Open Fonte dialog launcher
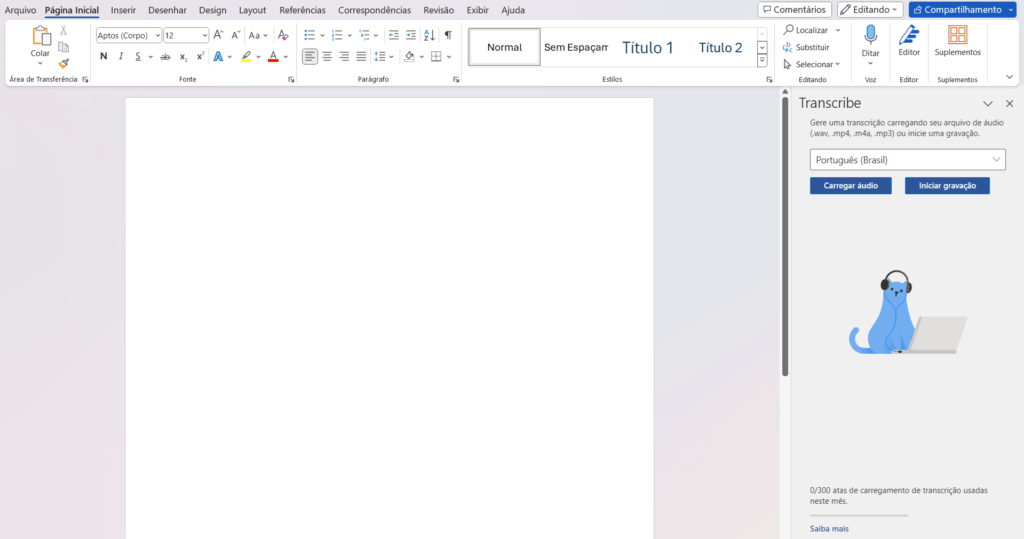 tap(291, 80)
